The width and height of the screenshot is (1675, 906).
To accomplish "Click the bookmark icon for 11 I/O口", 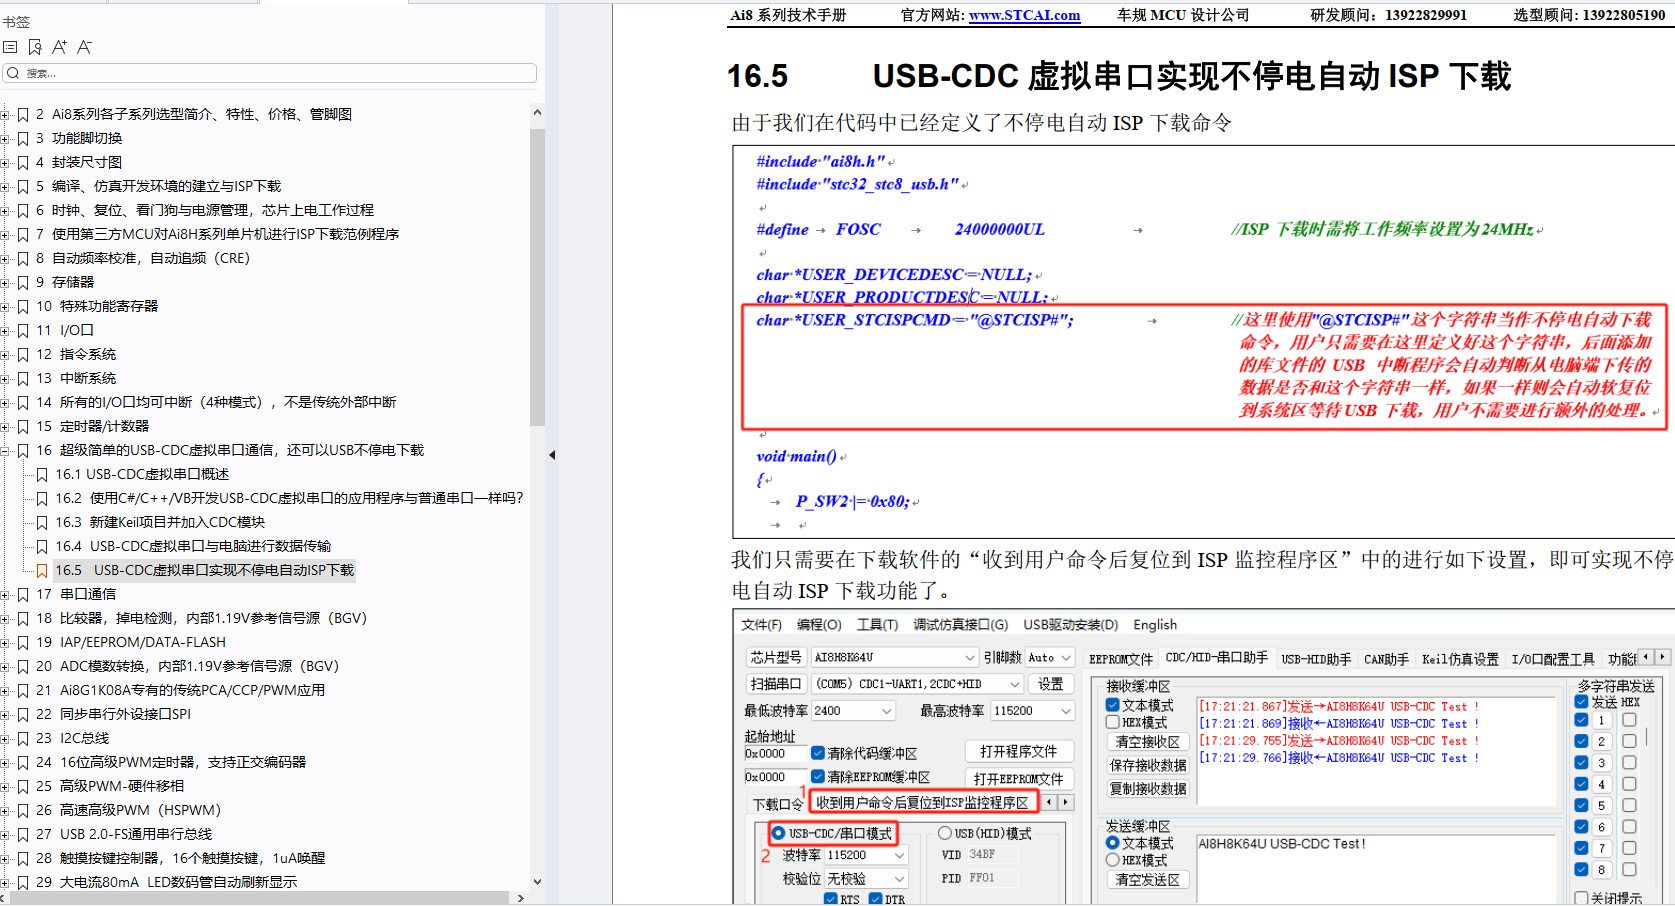I will (23, 330).
